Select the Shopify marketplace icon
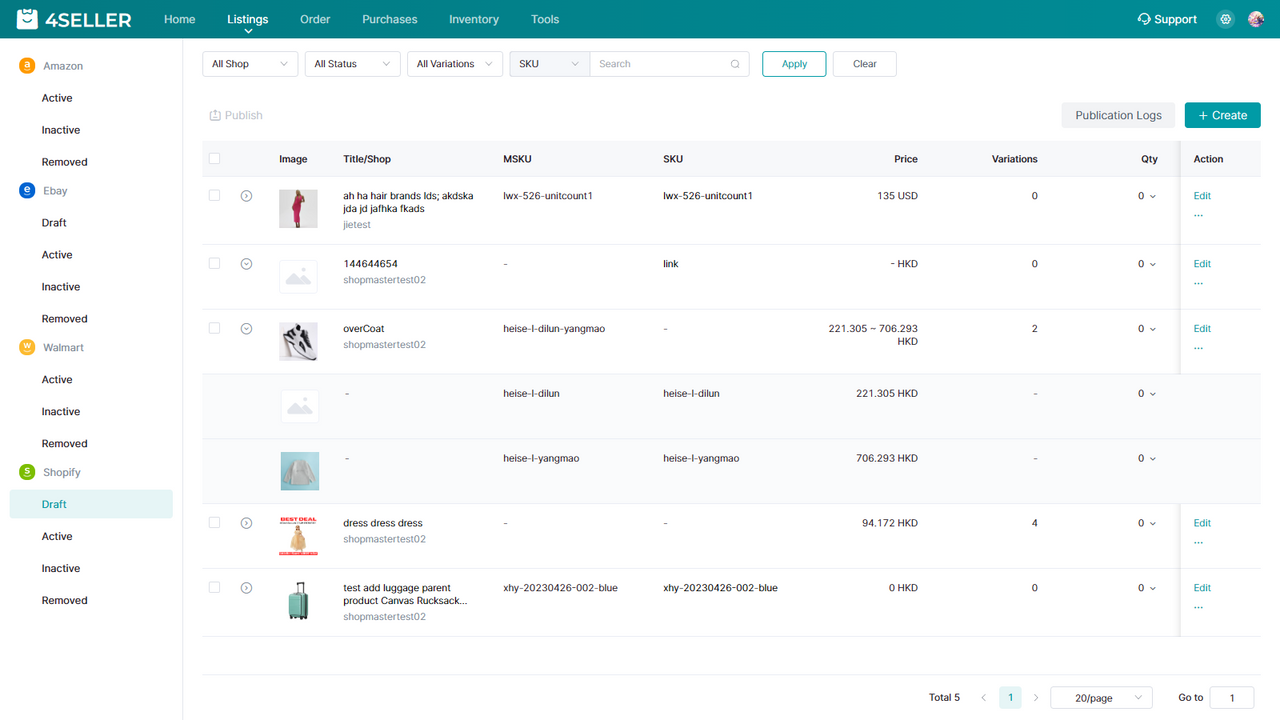 coord(26,471)
